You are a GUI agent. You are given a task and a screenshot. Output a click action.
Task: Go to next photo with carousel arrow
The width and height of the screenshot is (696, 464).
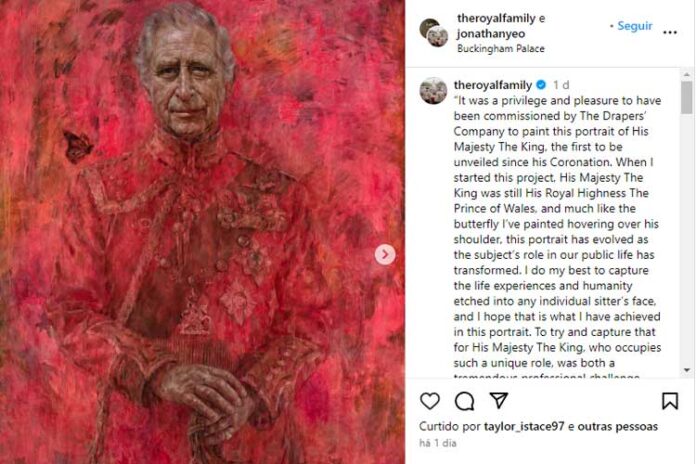pyautogui.click(x=385, y=255)
